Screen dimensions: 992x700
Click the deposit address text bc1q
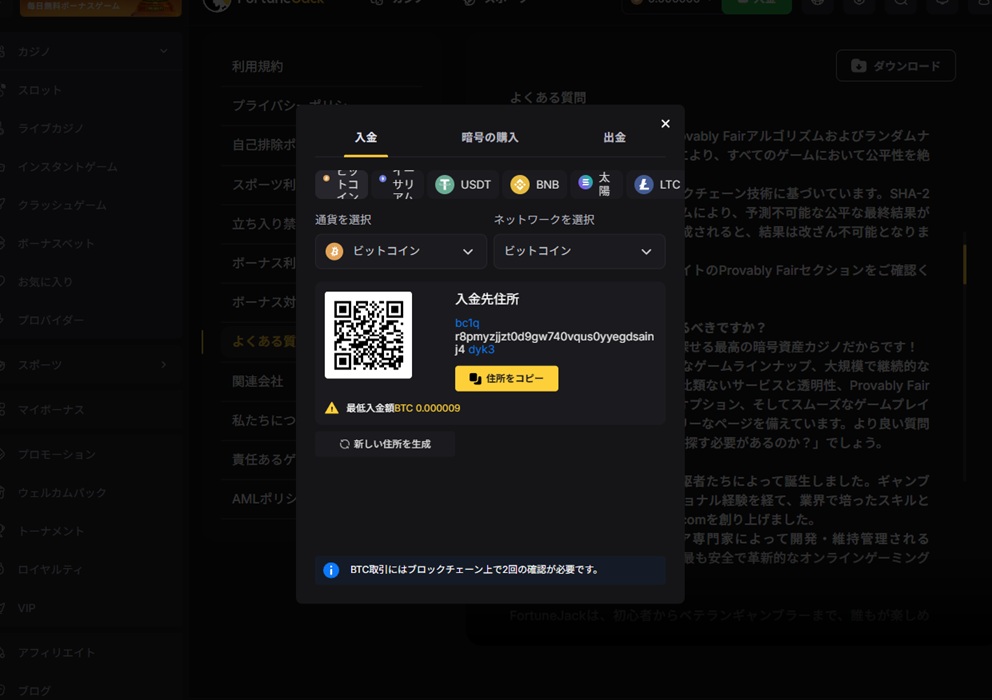pyautogui.click(x=467, y=323)
